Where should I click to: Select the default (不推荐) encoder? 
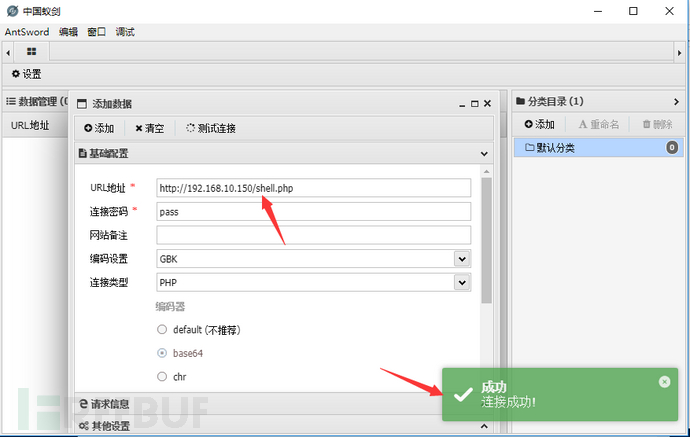pyautogui.click(x=162, y=330)
